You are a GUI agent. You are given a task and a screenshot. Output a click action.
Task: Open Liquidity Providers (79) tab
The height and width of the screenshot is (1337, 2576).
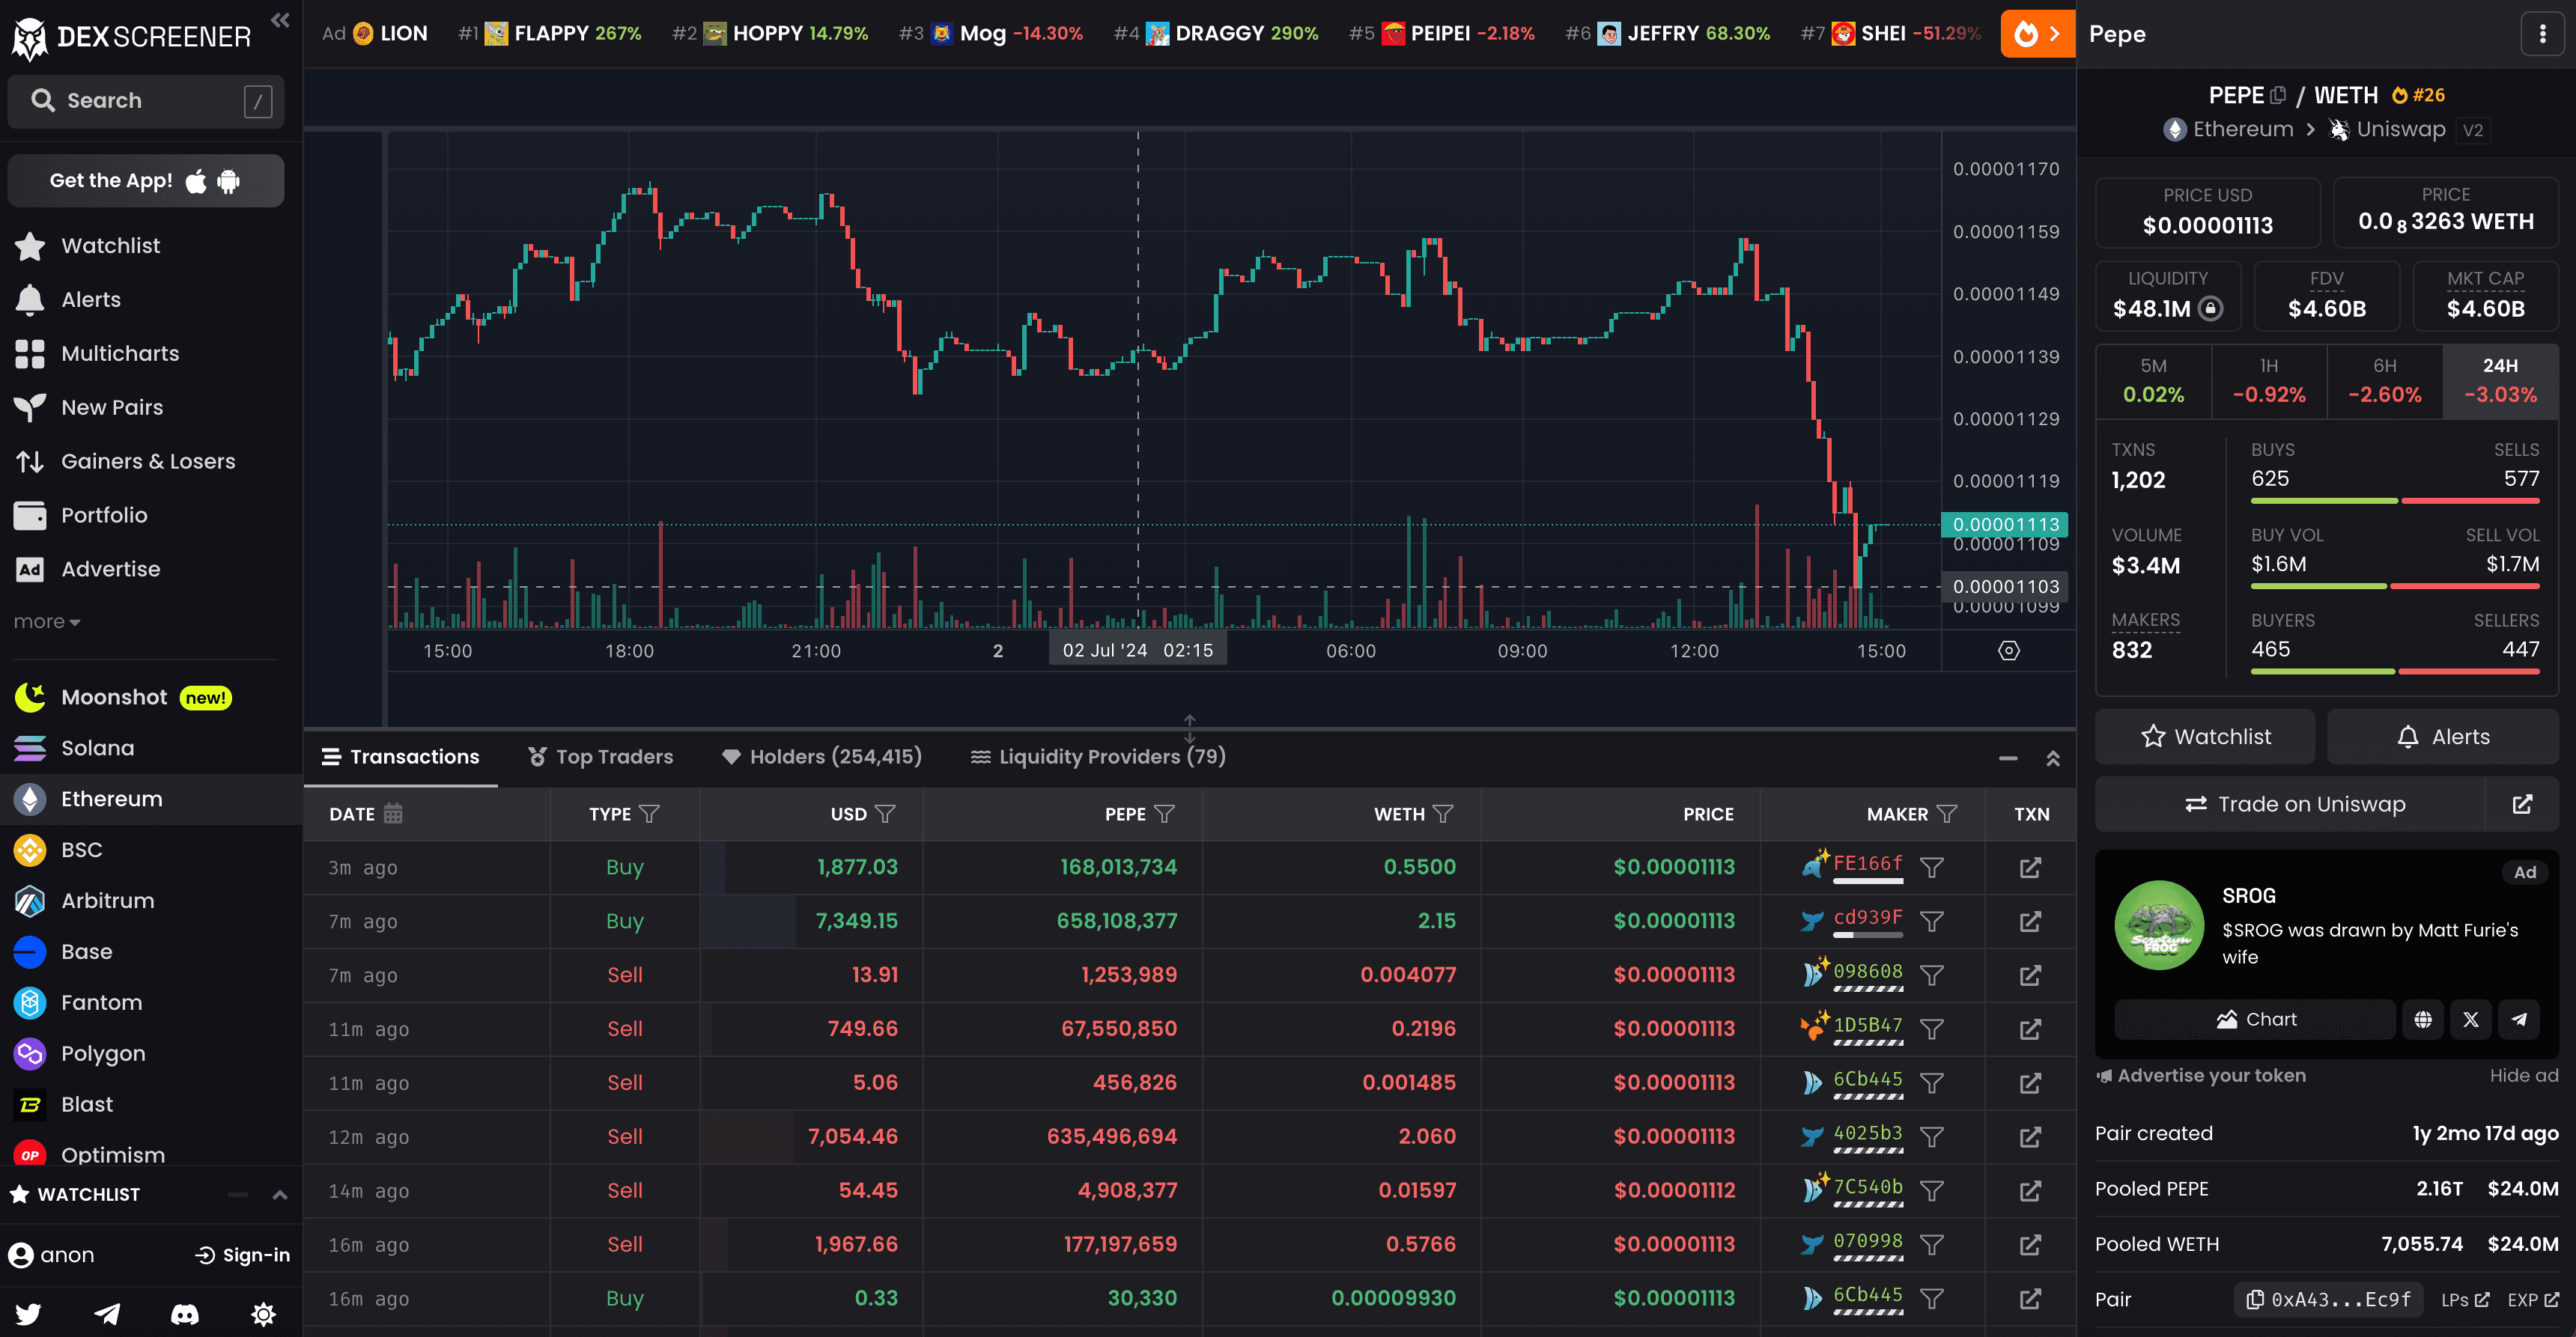coord(1097,757)
